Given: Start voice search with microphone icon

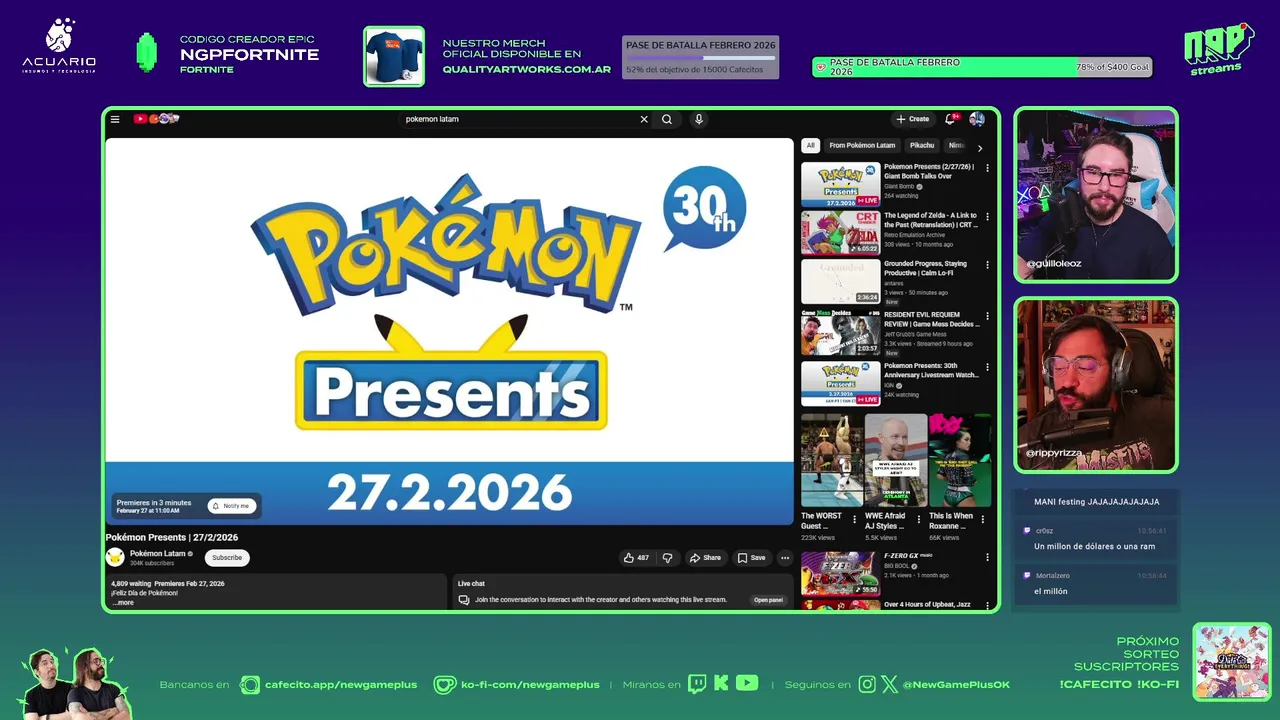Looking at the screenshot, I should pos(699,119).
